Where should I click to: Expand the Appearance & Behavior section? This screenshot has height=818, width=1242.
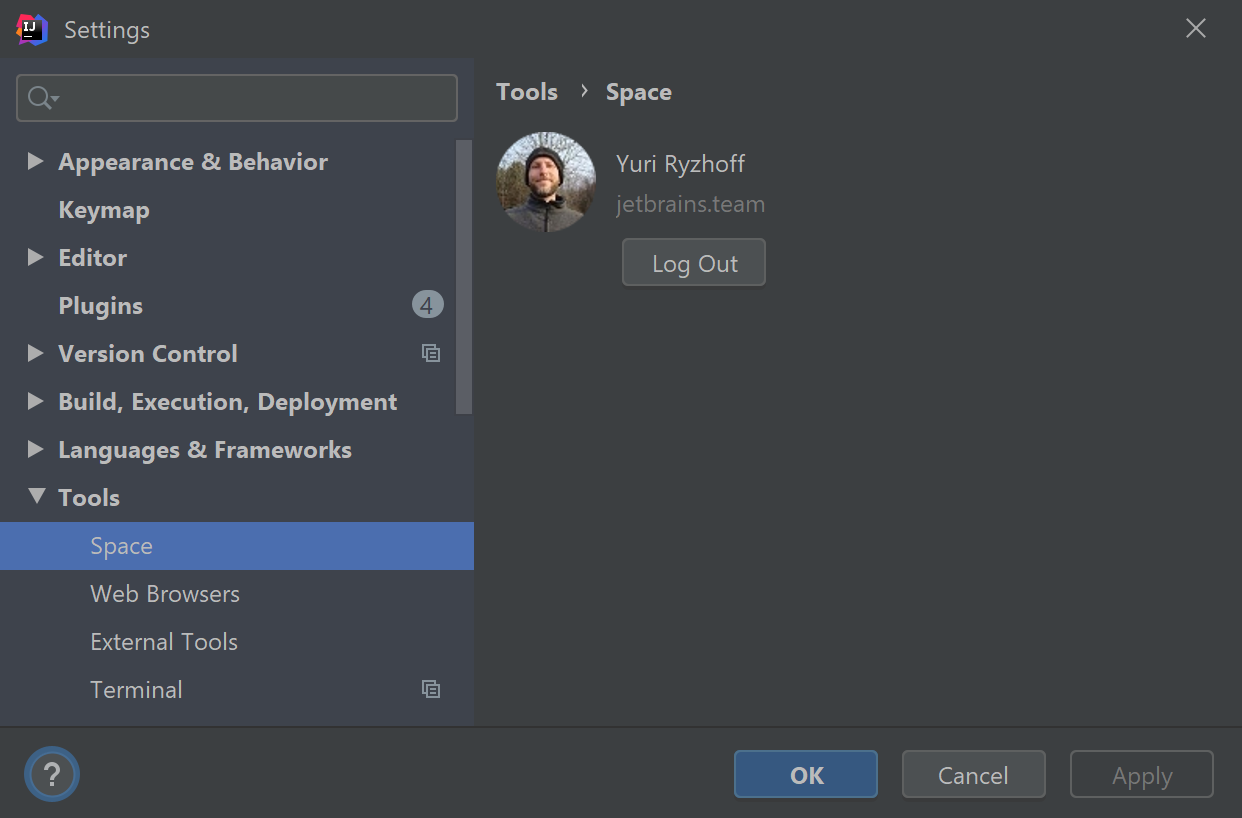pyautogui.click(x=36, y=161)
